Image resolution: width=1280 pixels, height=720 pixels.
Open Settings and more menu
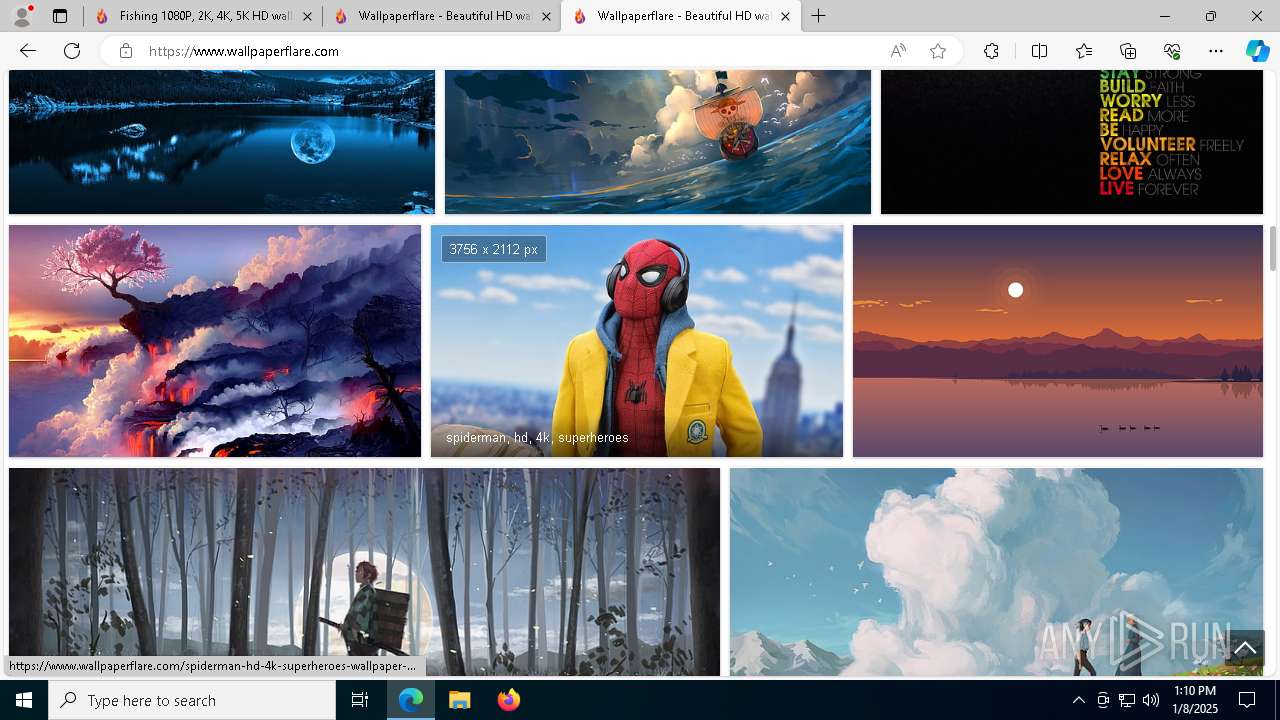(1216, 51)
